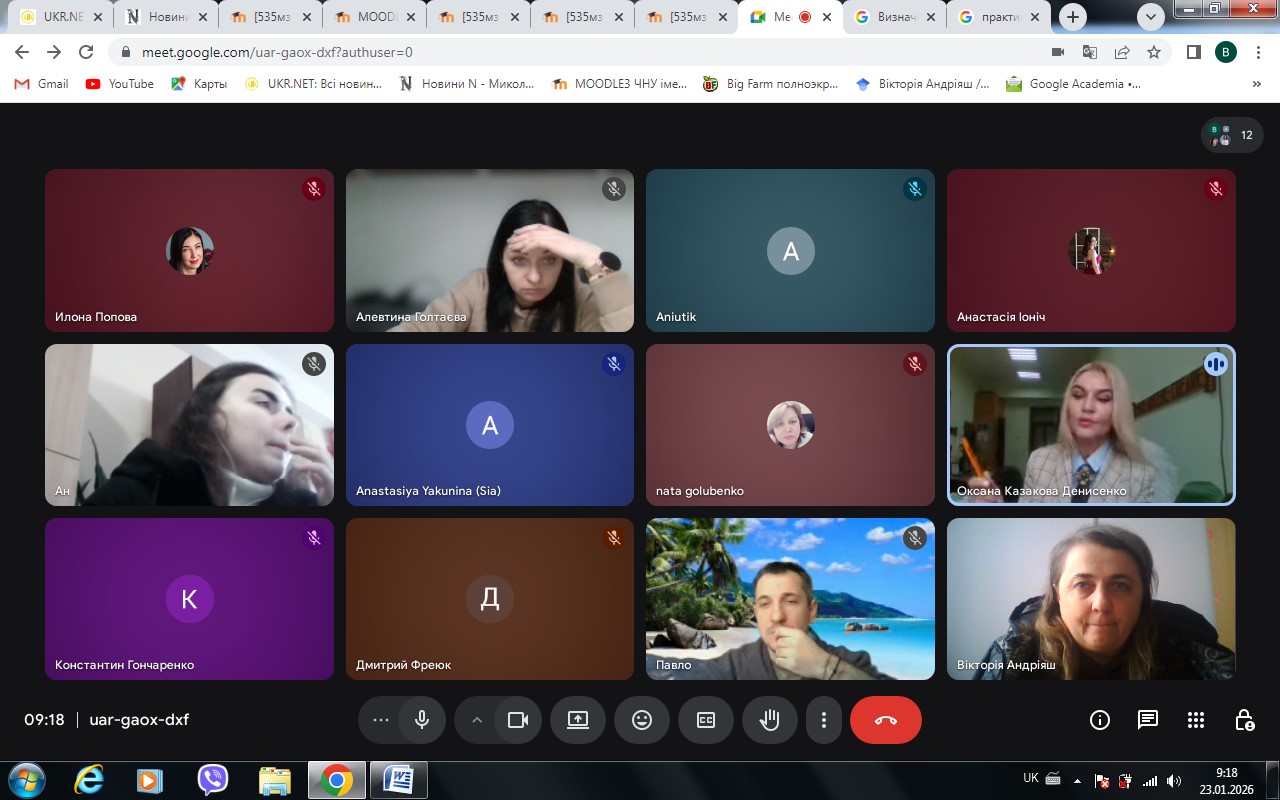
Task: Select Оксана Казакова Денисенко video tile
Action: coord(1091,425)
